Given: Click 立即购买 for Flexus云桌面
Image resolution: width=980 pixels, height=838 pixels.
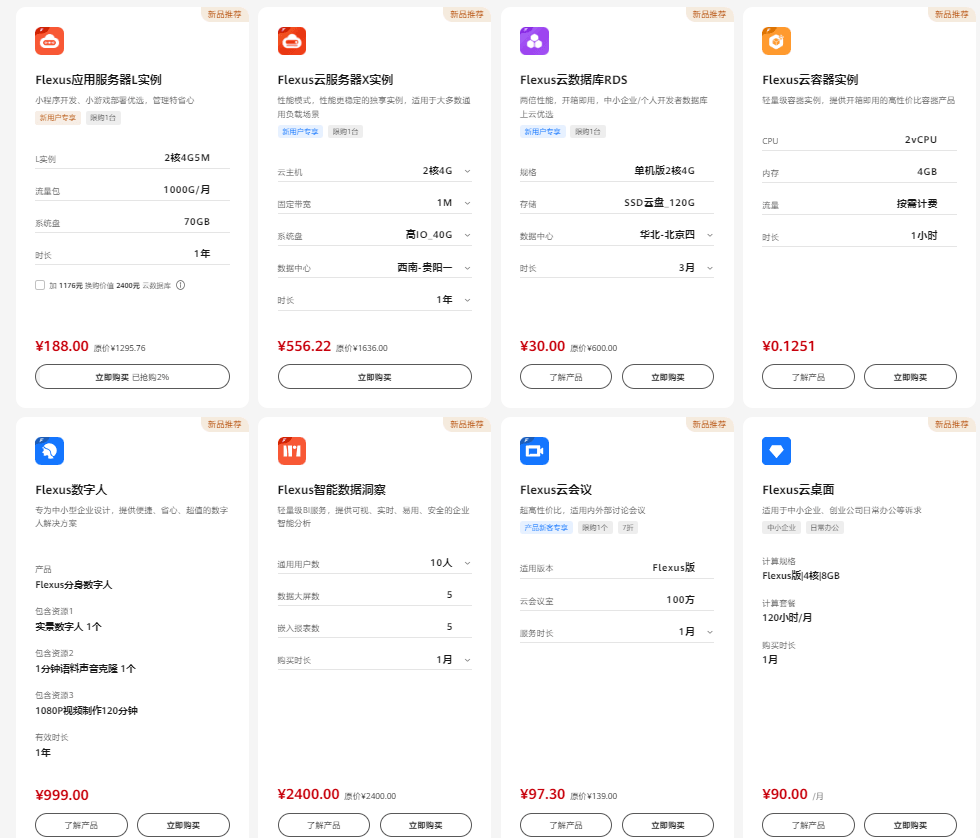Looking at the screenshot, I should [x=910, y=825].
